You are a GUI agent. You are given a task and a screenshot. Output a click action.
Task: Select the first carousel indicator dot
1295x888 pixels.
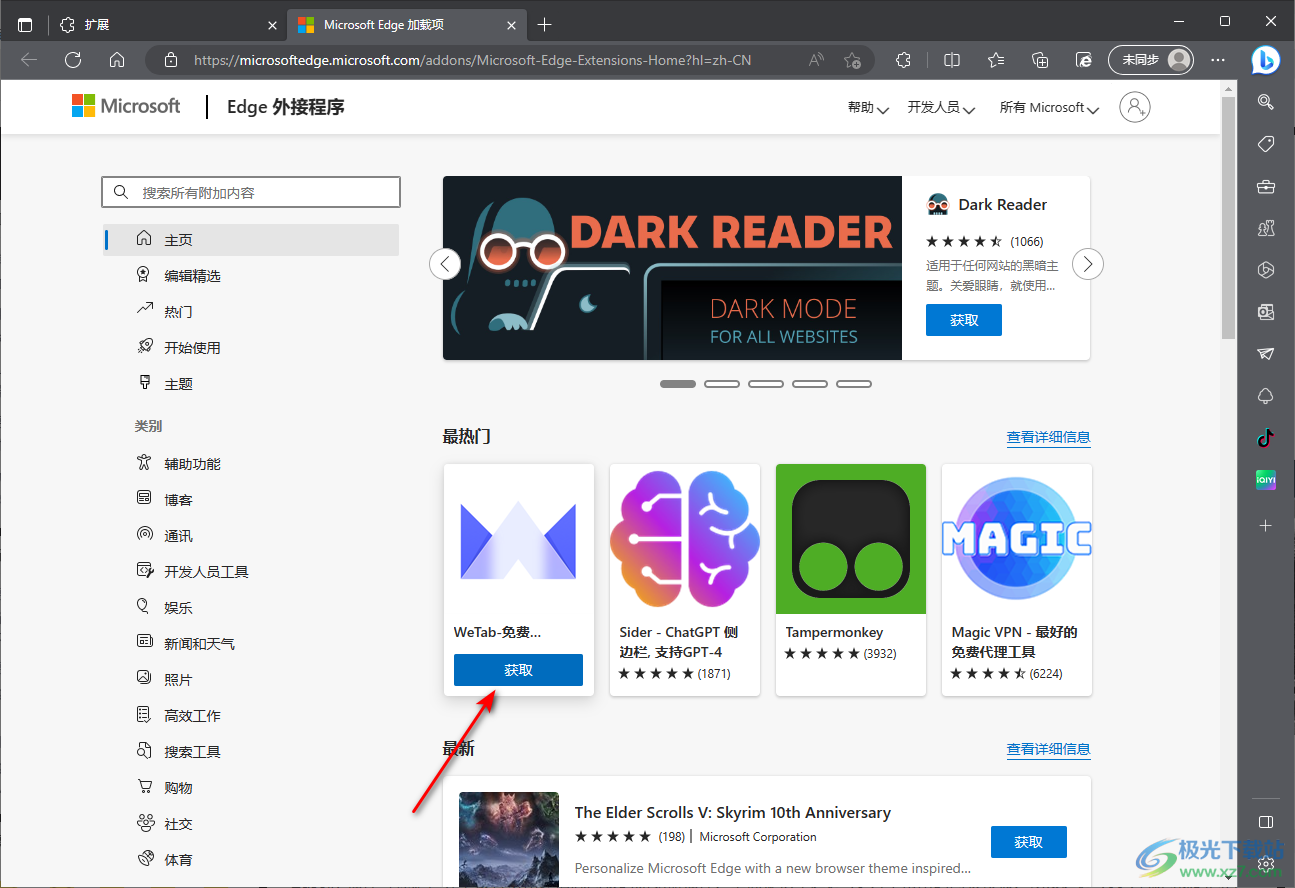pos(678,384)
